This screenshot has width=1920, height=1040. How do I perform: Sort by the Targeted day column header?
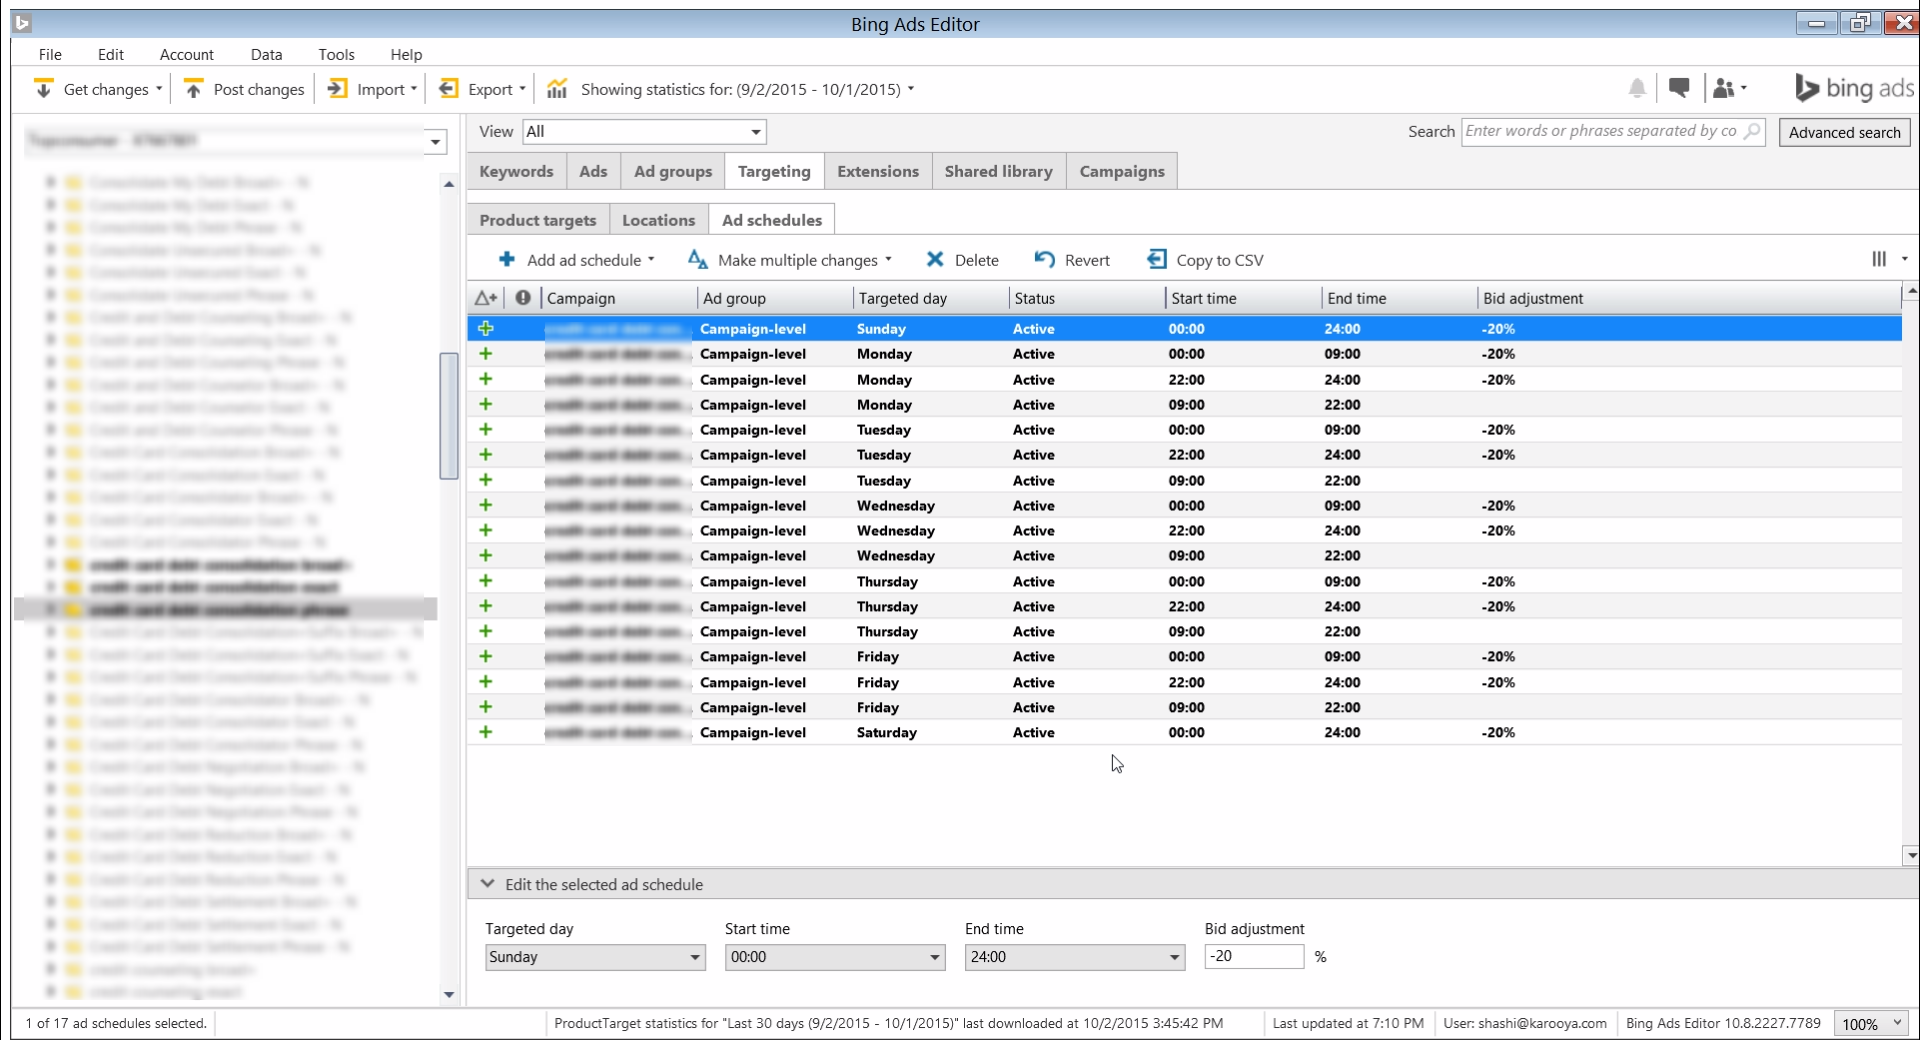[x=931, y=298]
